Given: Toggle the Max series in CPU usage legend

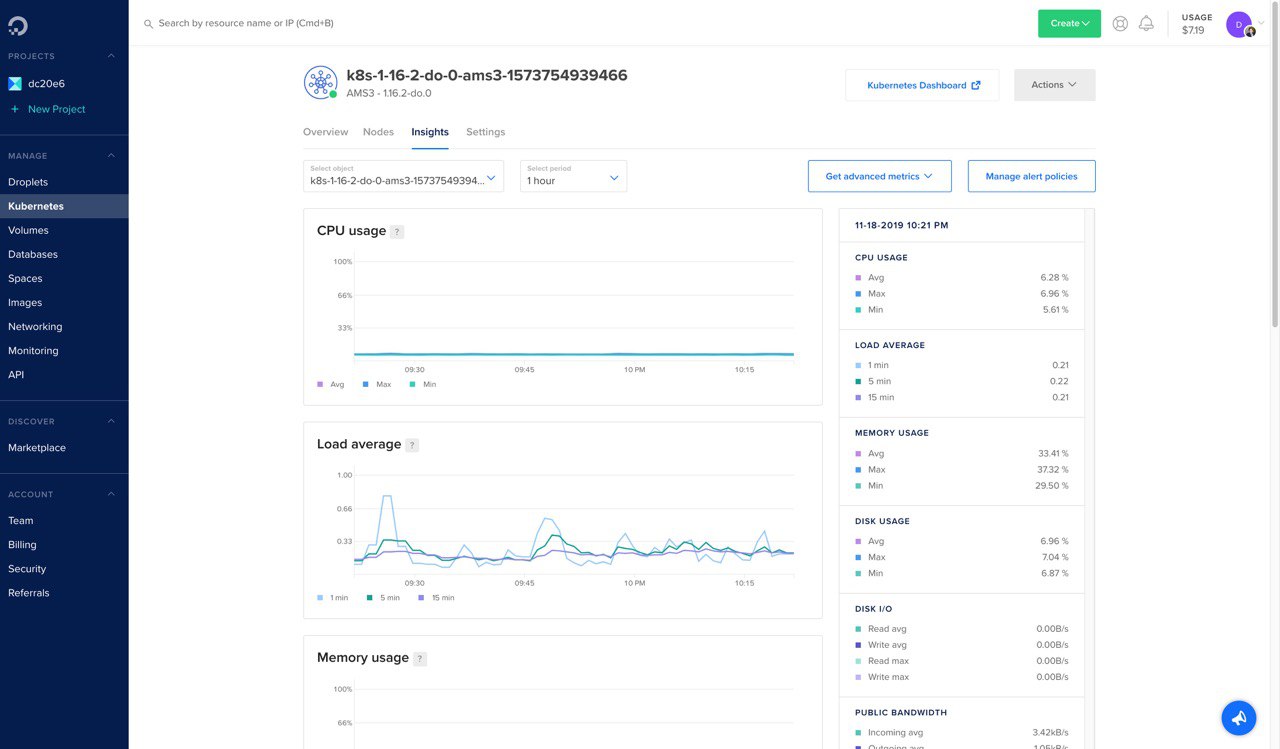Looking at the screenshot, I should [x=377, y=384].
